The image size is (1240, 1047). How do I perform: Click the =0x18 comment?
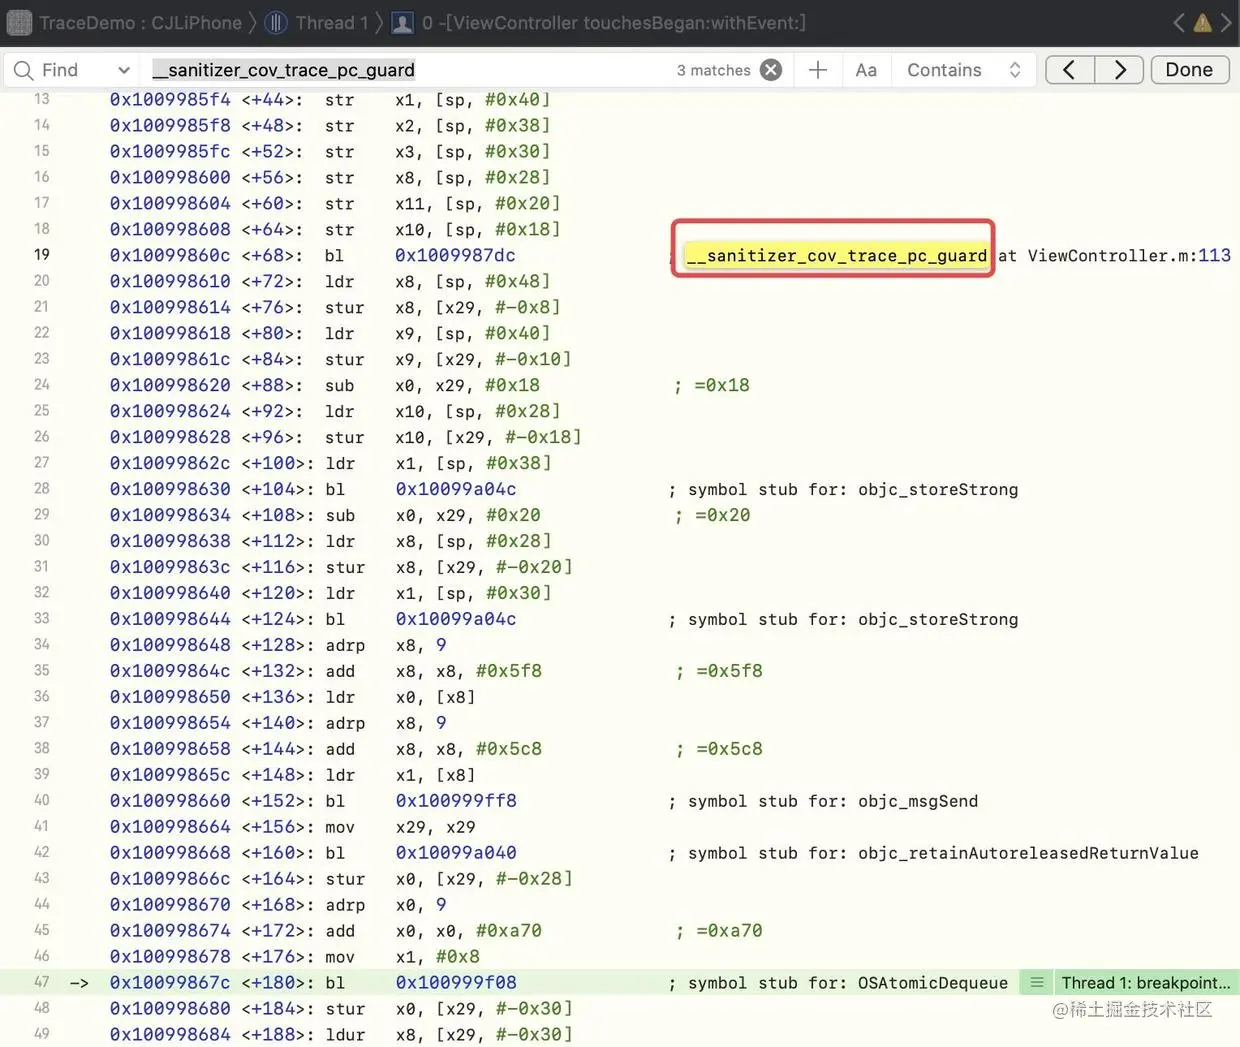712,385
